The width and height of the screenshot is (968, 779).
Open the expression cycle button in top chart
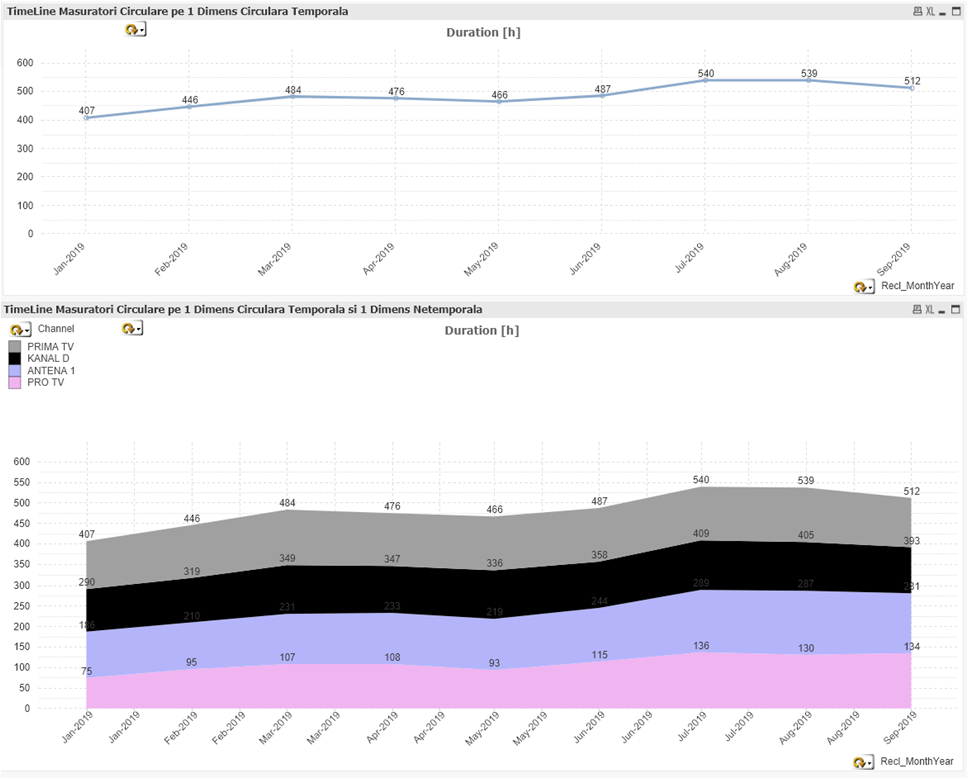(135, 29)
